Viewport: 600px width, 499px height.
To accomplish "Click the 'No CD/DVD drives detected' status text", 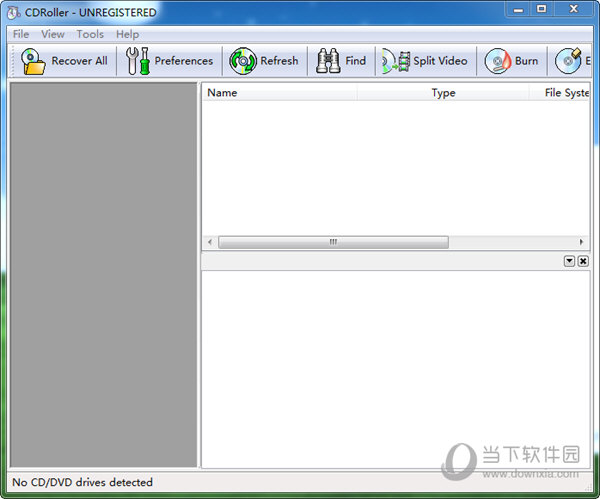I will (x=82, y=482).
